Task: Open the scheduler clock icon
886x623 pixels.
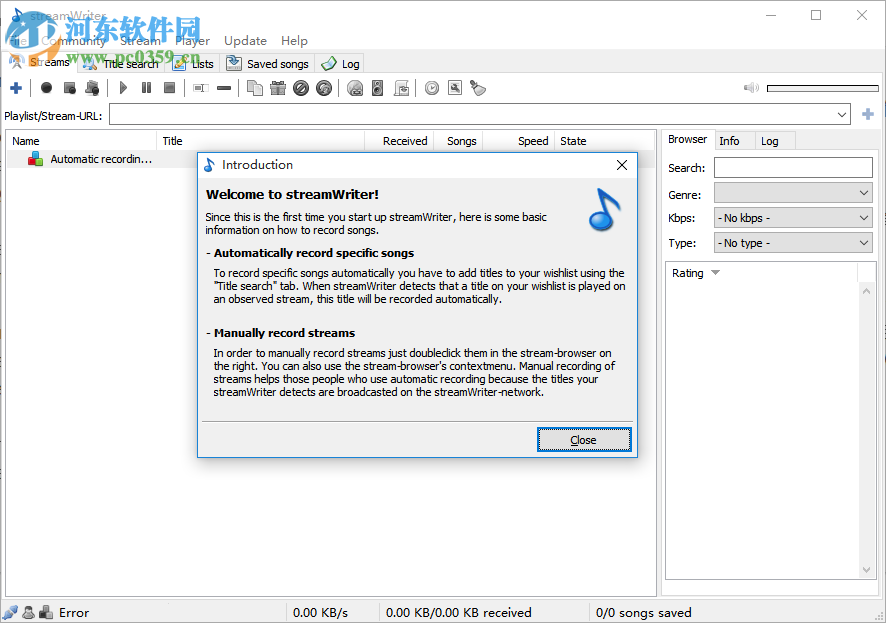Action: [x=431, y=88]
